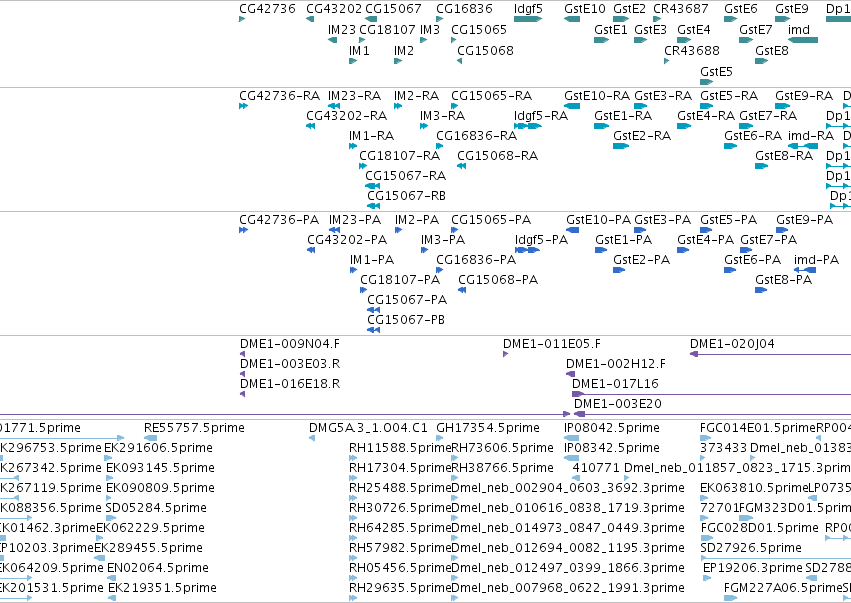Click the GstE8 gene label
Screen dimensions: 851x603
pos(771,50)
